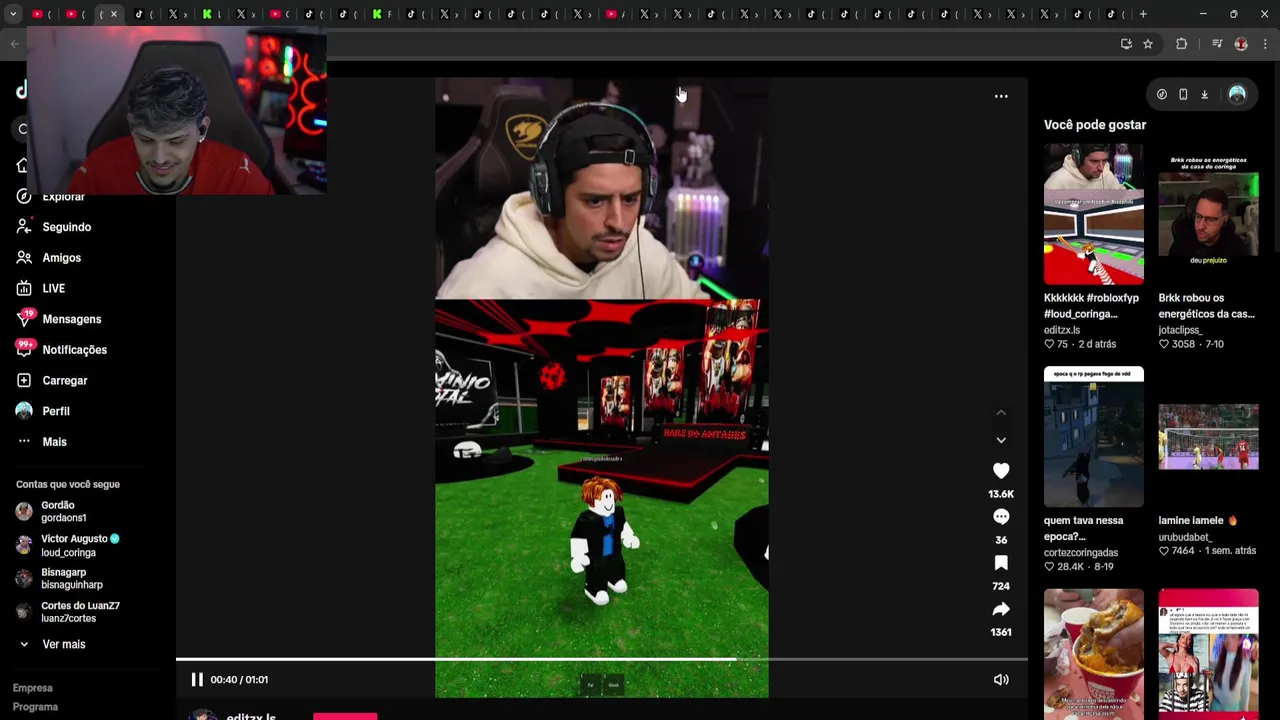Image resolution: width=1280 pixels, height=720 pixels.
Task: Pause the playing video
Action: click(197, 680)
